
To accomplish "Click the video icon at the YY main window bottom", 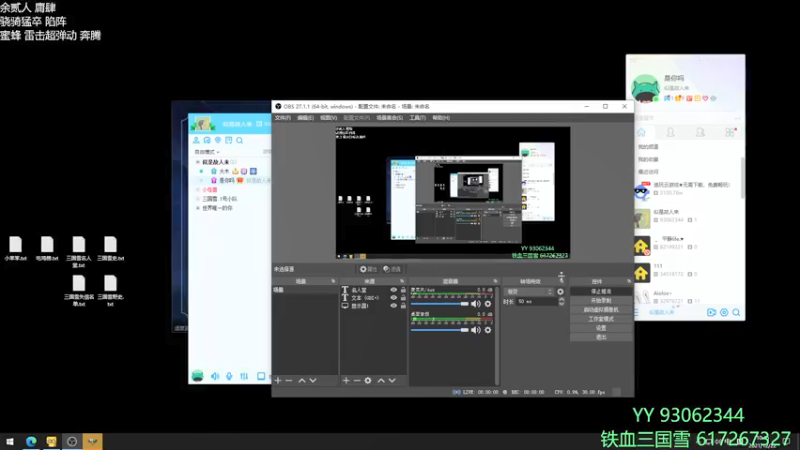I will [x=711, y=312].
